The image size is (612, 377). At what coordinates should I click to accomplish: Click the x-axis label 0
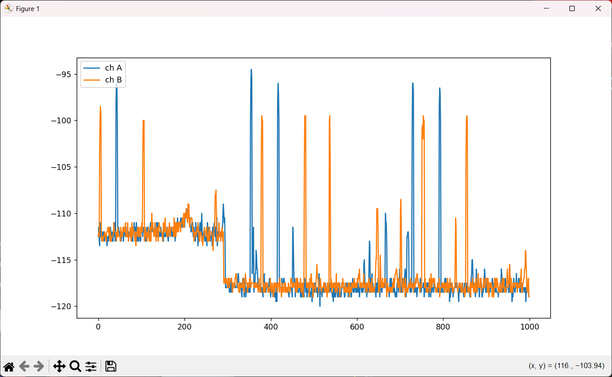tap(98, 327)
